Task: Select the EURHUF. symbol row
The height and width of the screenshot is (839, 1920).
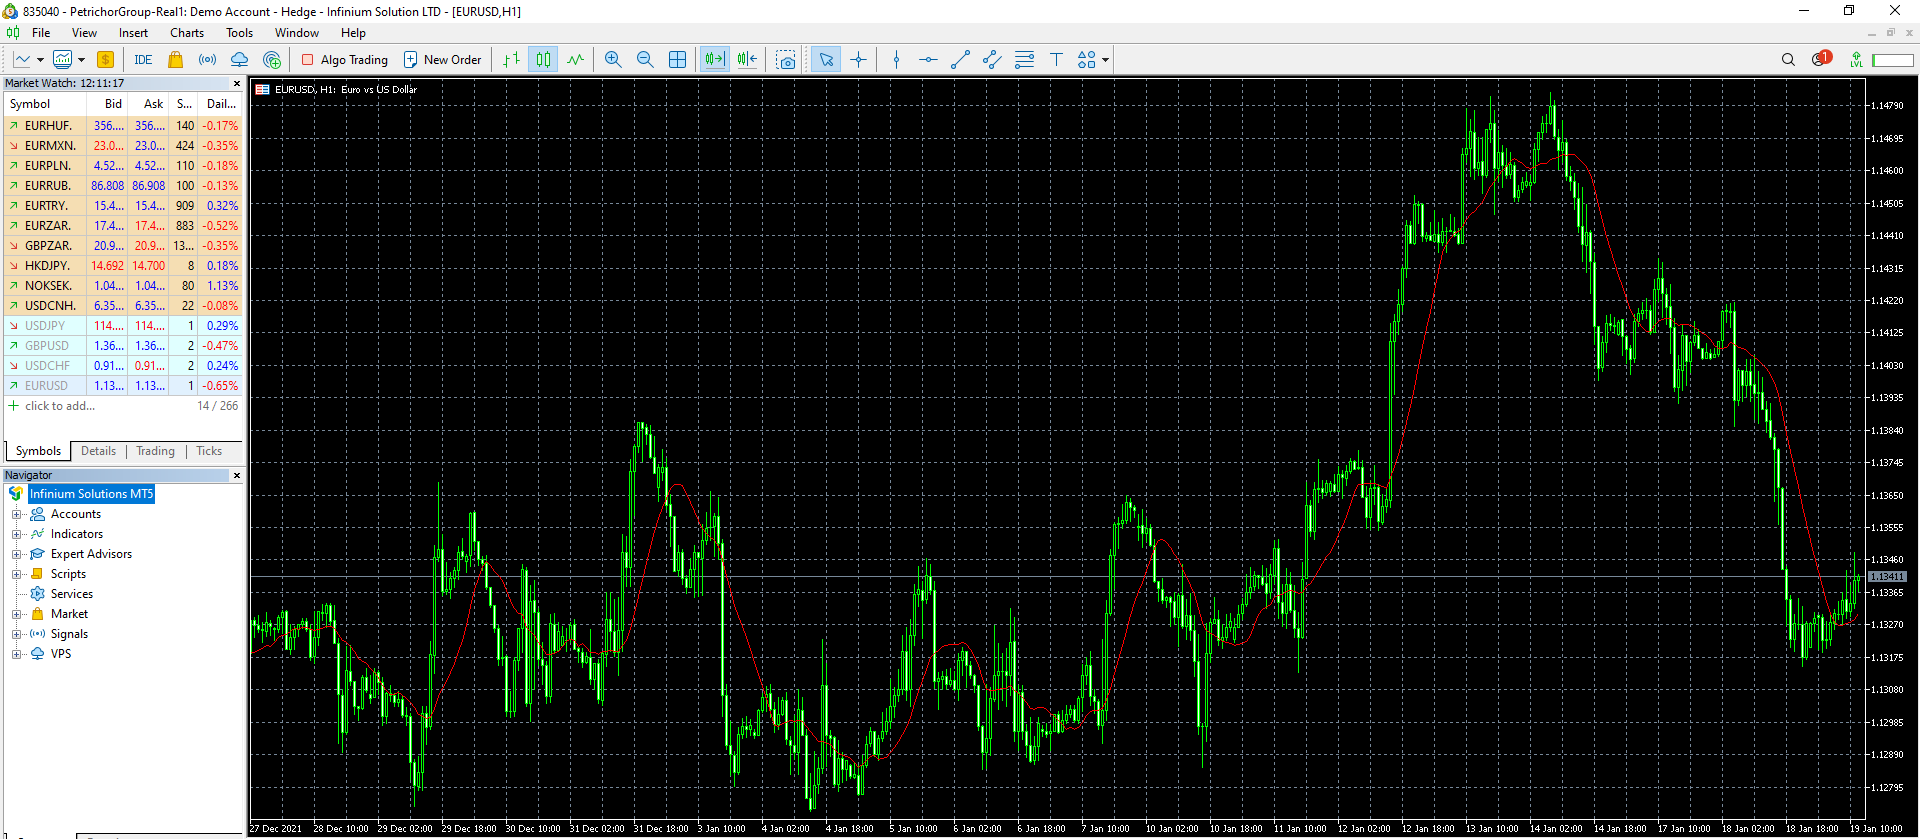Action: (x=123, y=126)
